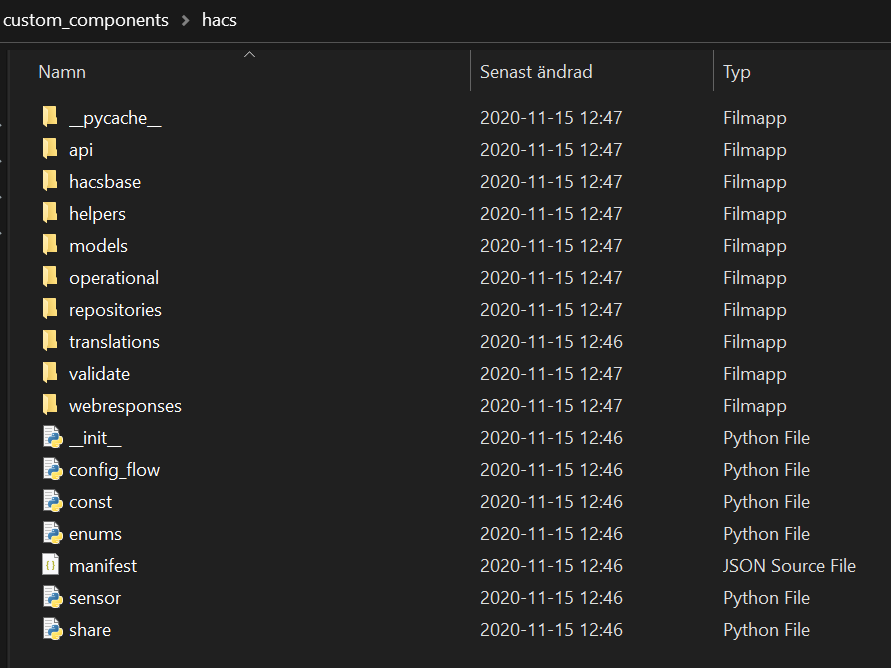
Task: Click Python File type of config_flow row
Action: (766, 470)
